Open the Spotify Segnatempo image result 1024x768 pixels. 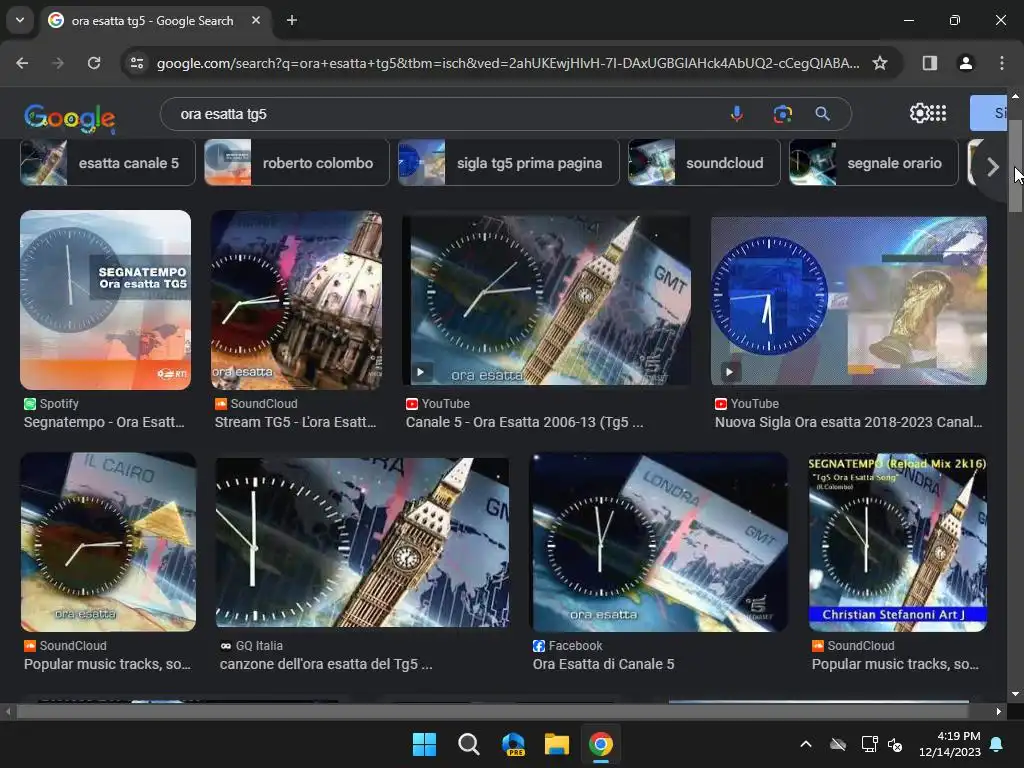click(106, 300)
